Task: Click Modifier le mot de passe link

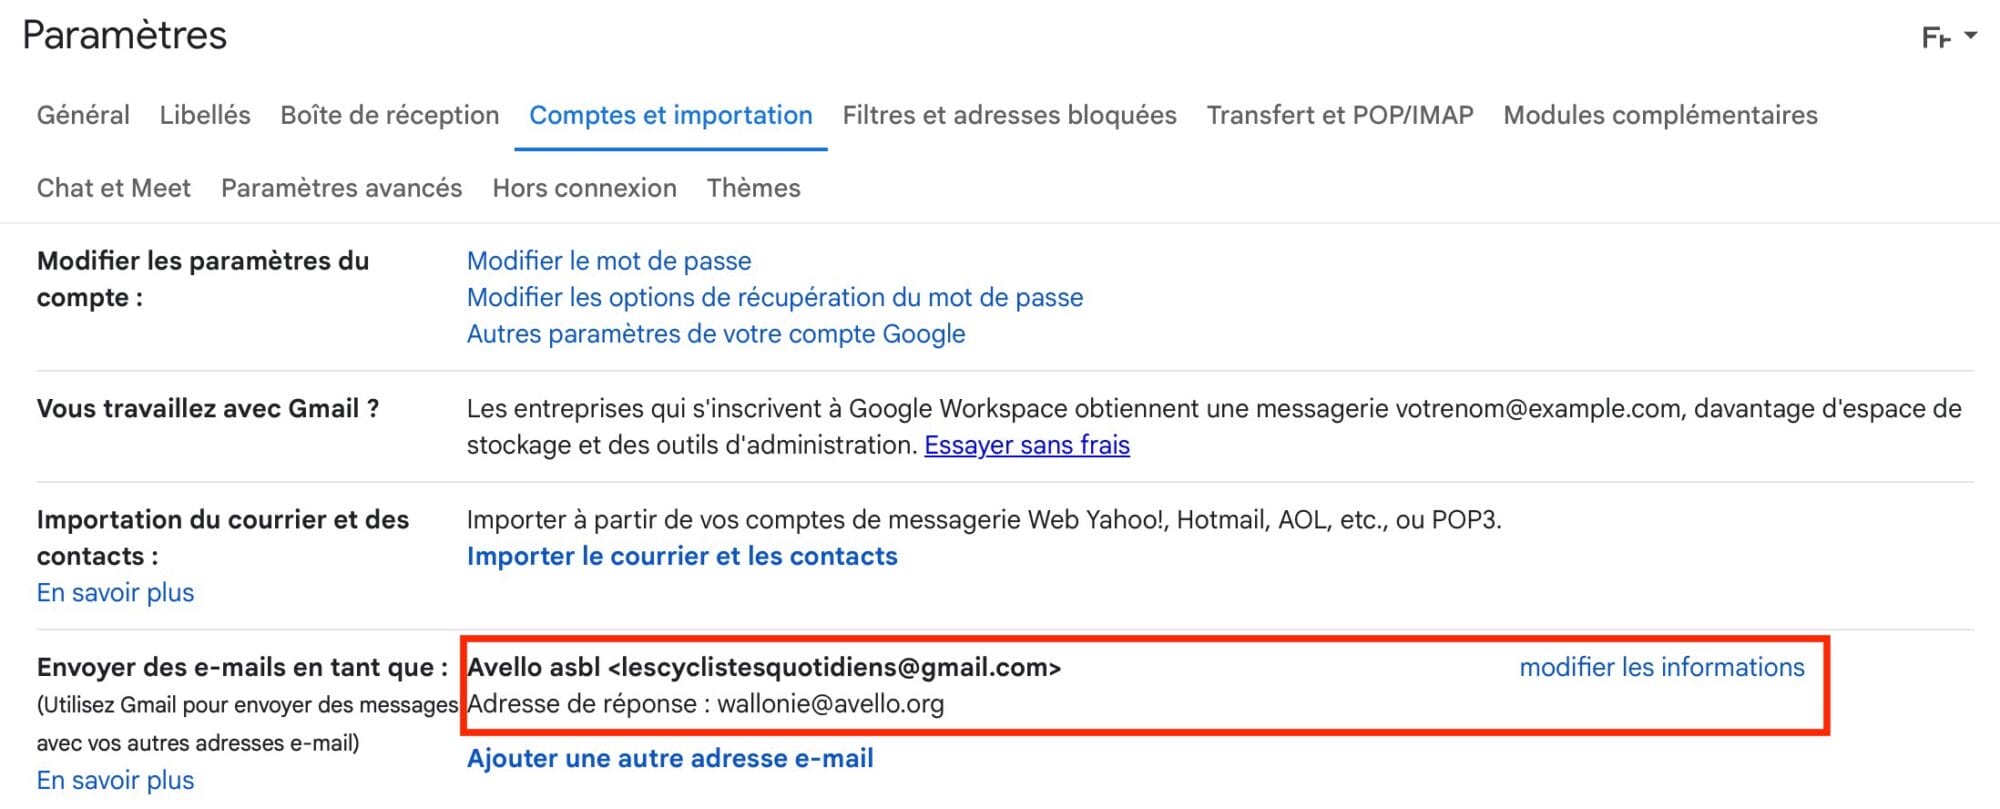Action: 608,261
